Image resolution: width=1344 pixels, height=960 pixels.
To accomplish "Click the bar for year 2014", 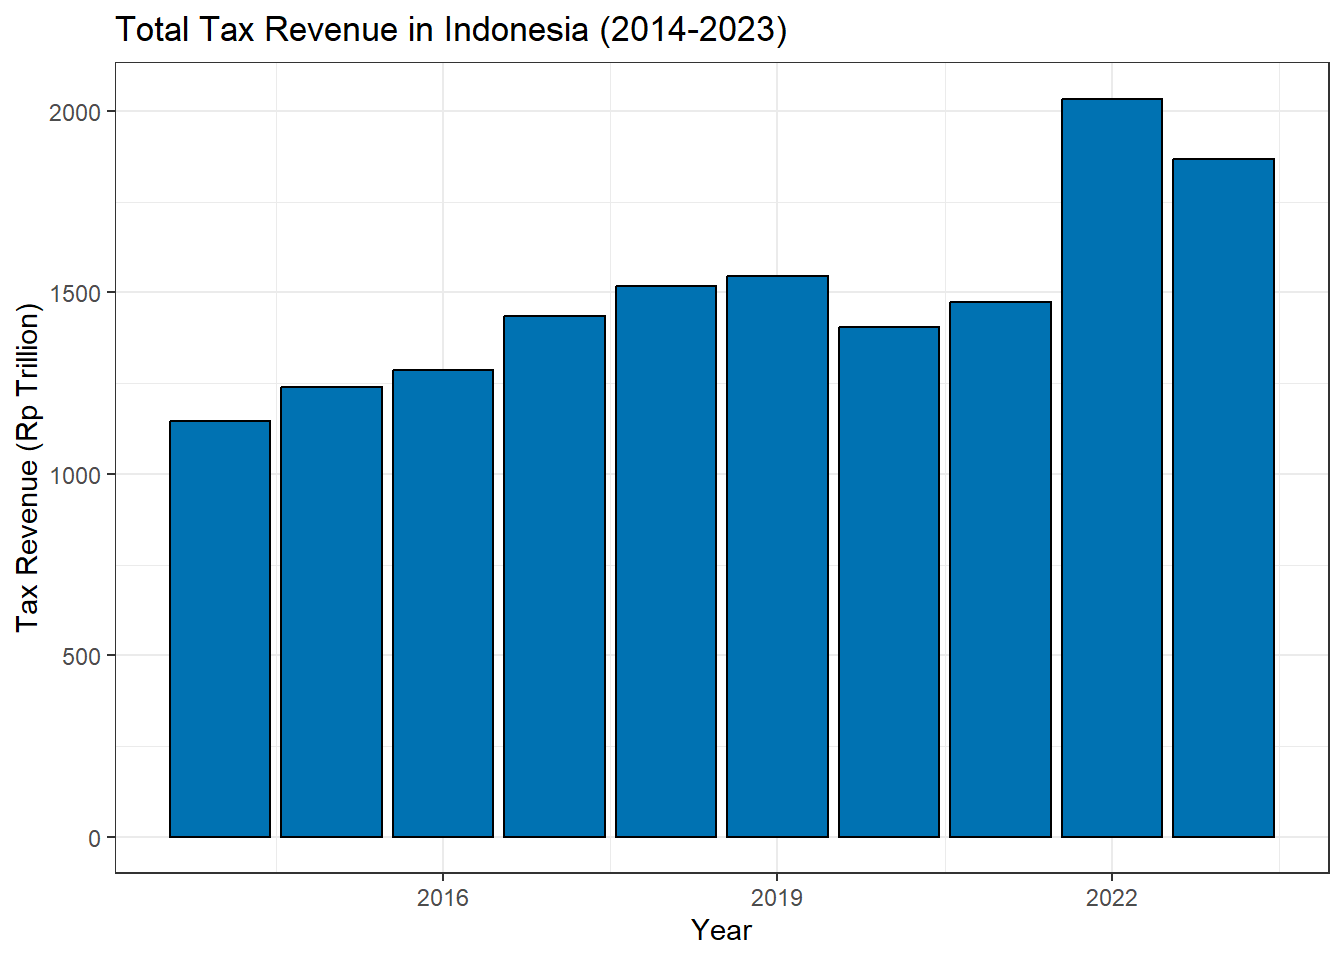I will pyautogui.click(x=220, y=628).
